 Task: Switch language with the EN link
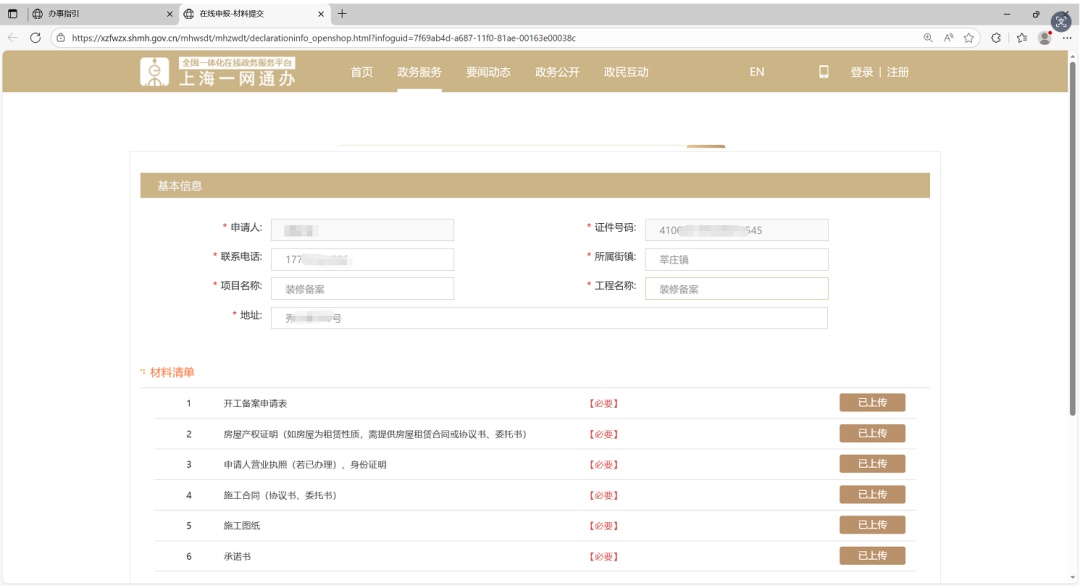click(x=757, y=72)
